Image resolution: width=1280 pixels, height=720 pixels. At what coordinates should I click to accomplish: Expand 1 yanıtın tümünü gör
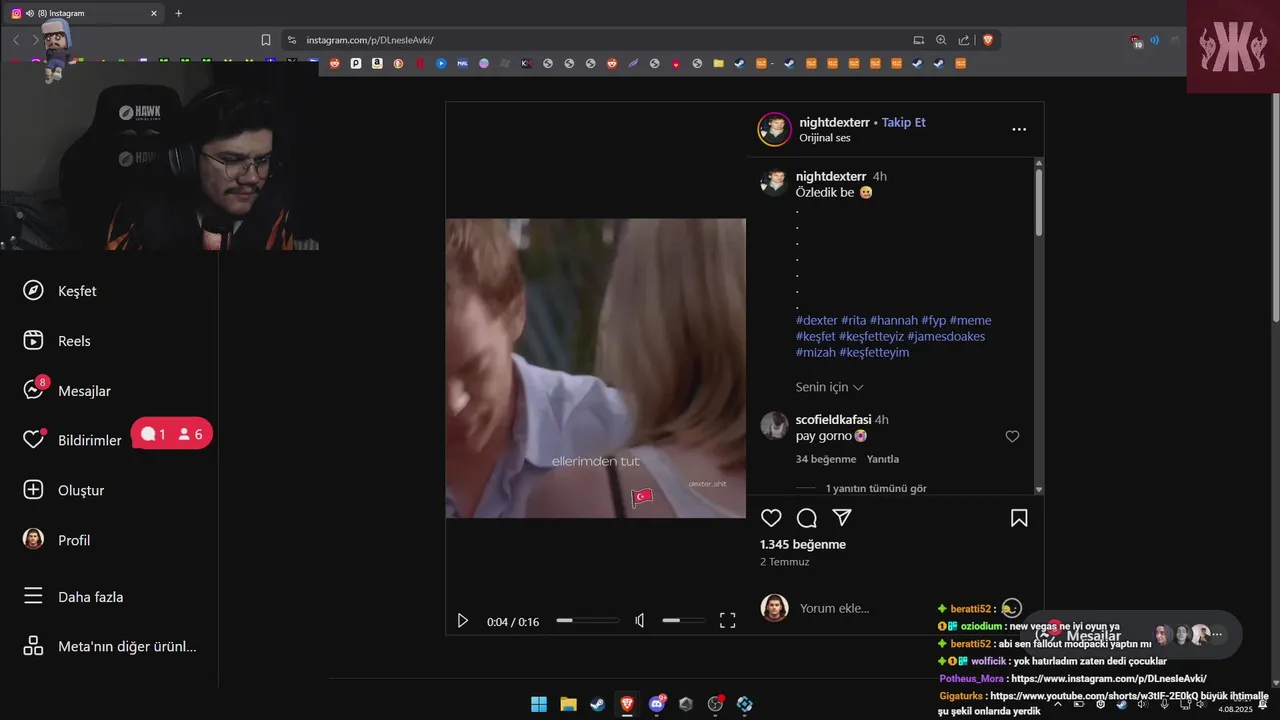click(x=876, y=488)
